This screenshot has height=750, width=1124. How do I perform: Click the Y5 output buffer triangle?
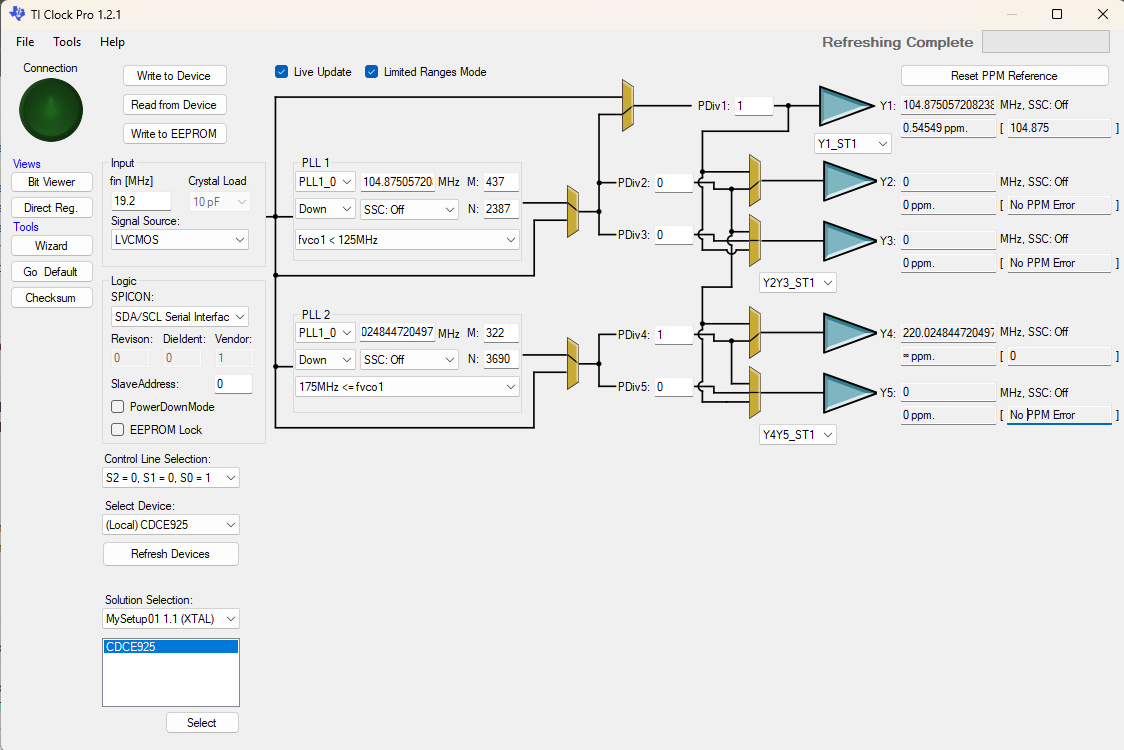(x=850, y=393)
